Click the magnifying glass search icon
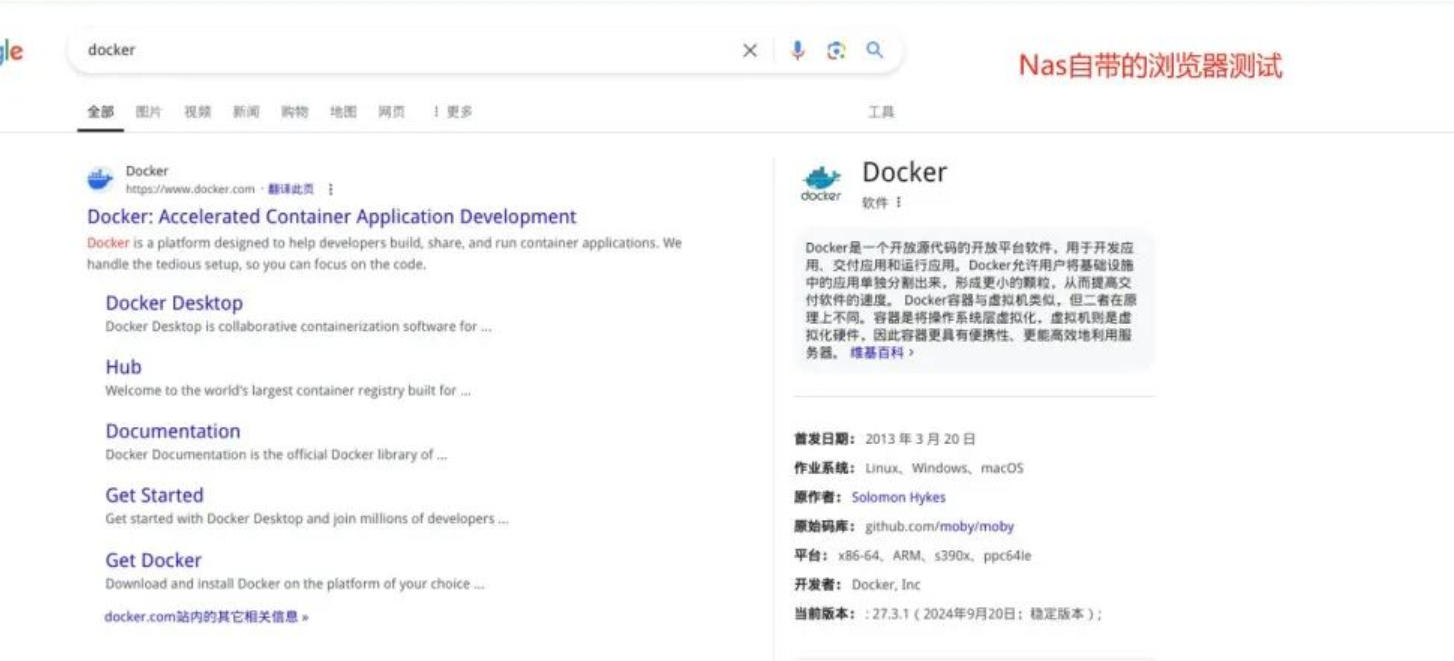The width and height of the screenshot is (1454, 661). (875, 51)
